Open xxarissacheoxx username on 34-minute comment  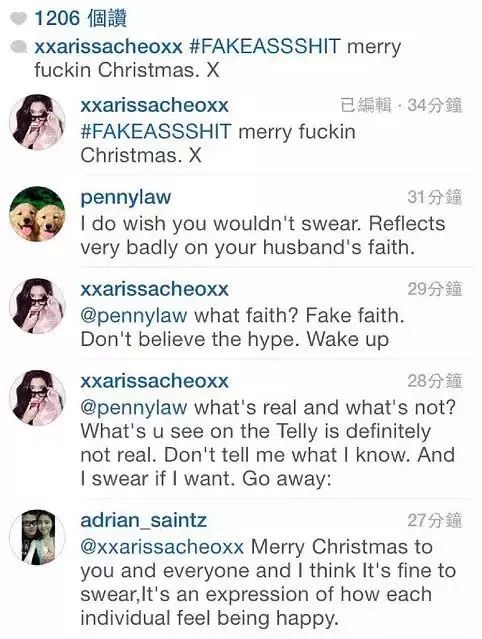tap(154, 106)
